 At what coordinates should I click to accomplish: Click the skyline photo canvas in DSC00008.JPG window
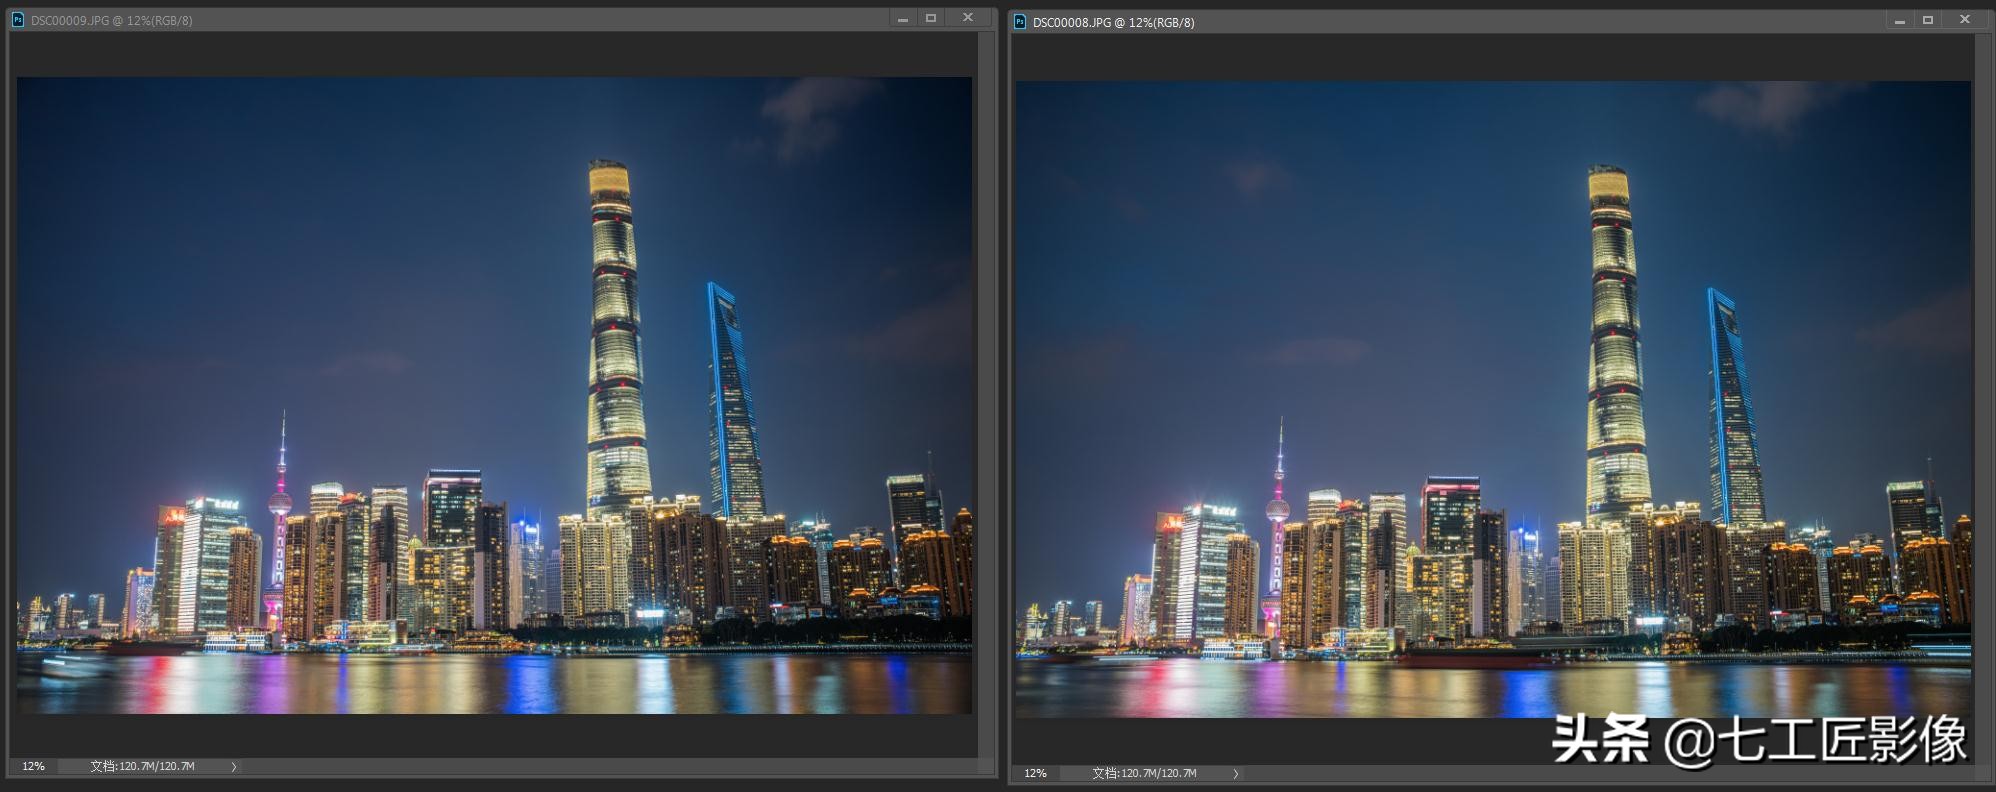coord(1493,399)
